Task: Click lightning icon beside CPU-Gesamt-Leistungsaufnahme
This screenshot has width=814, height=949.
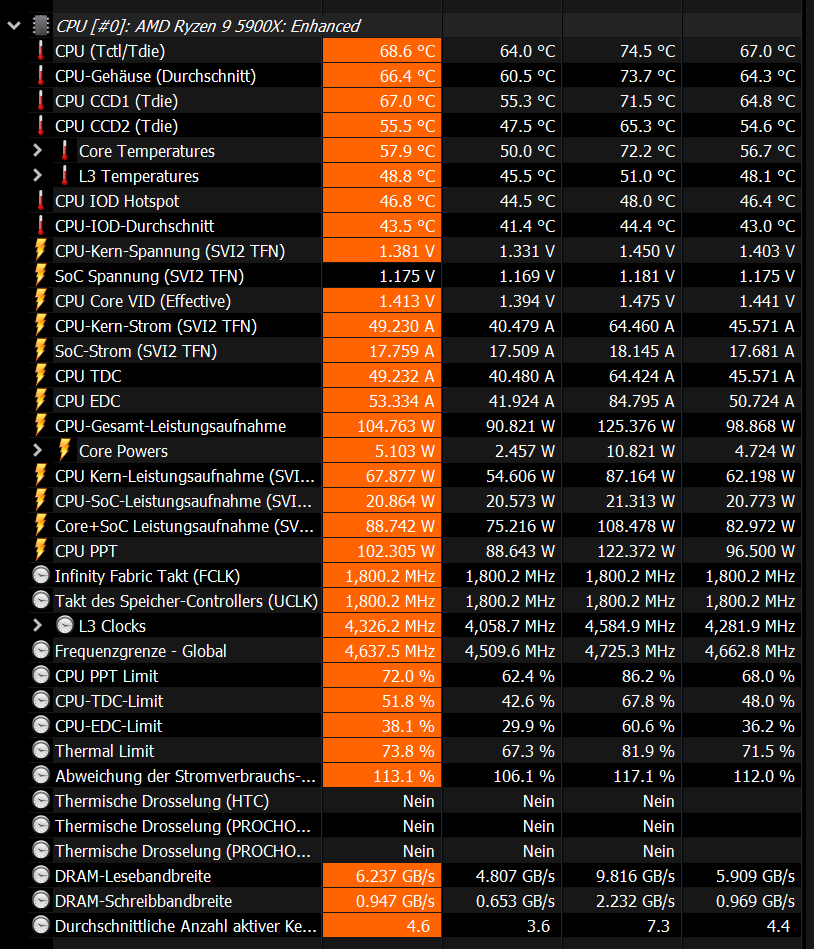Action: pyautogui.click(x=41, y=425)
